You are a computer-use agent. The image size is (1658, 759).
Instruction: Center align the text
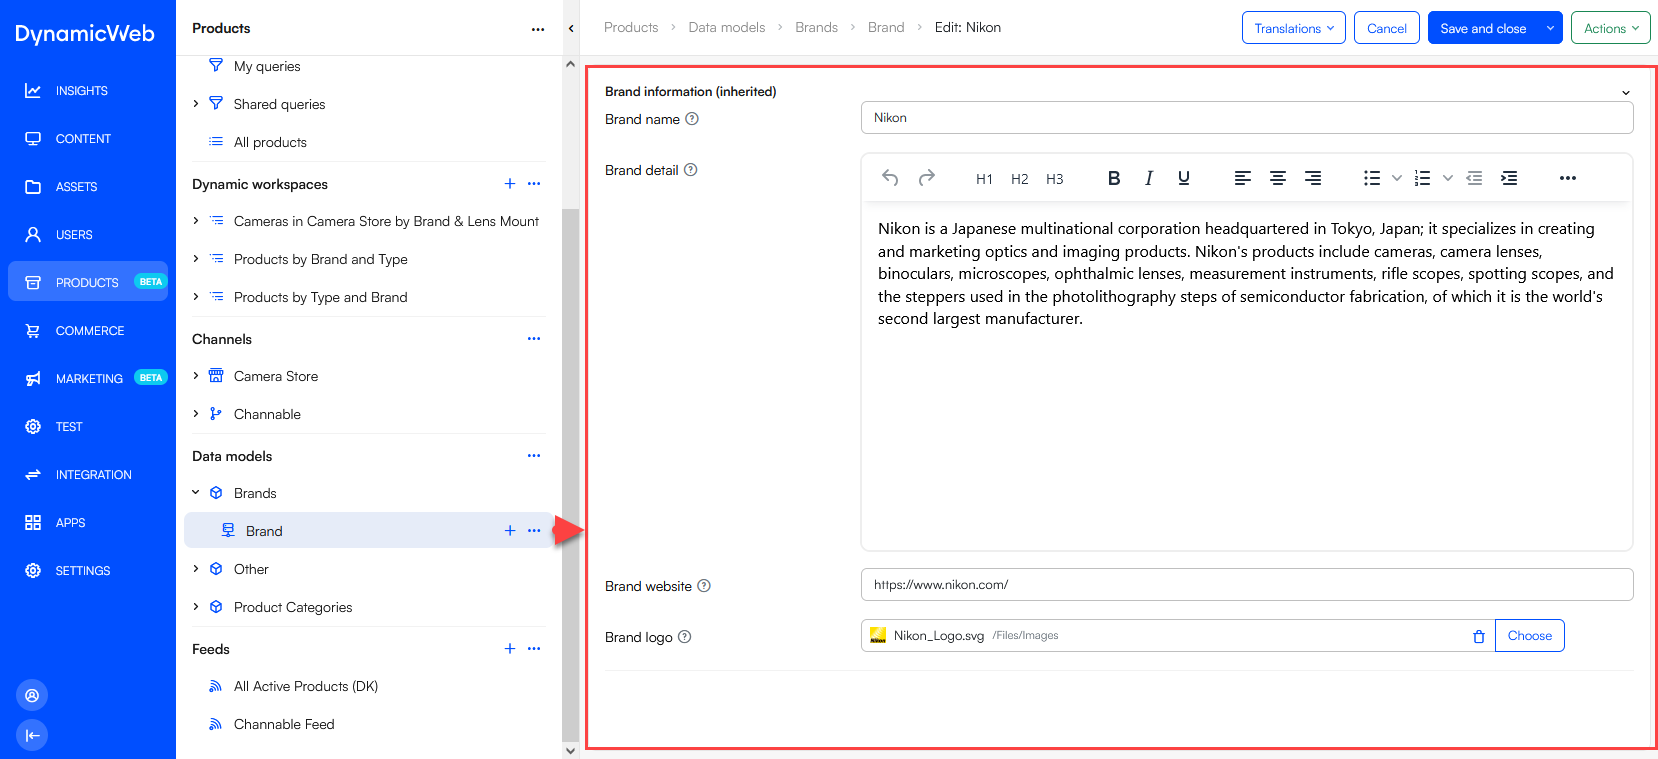click(x=1278, y=178)
